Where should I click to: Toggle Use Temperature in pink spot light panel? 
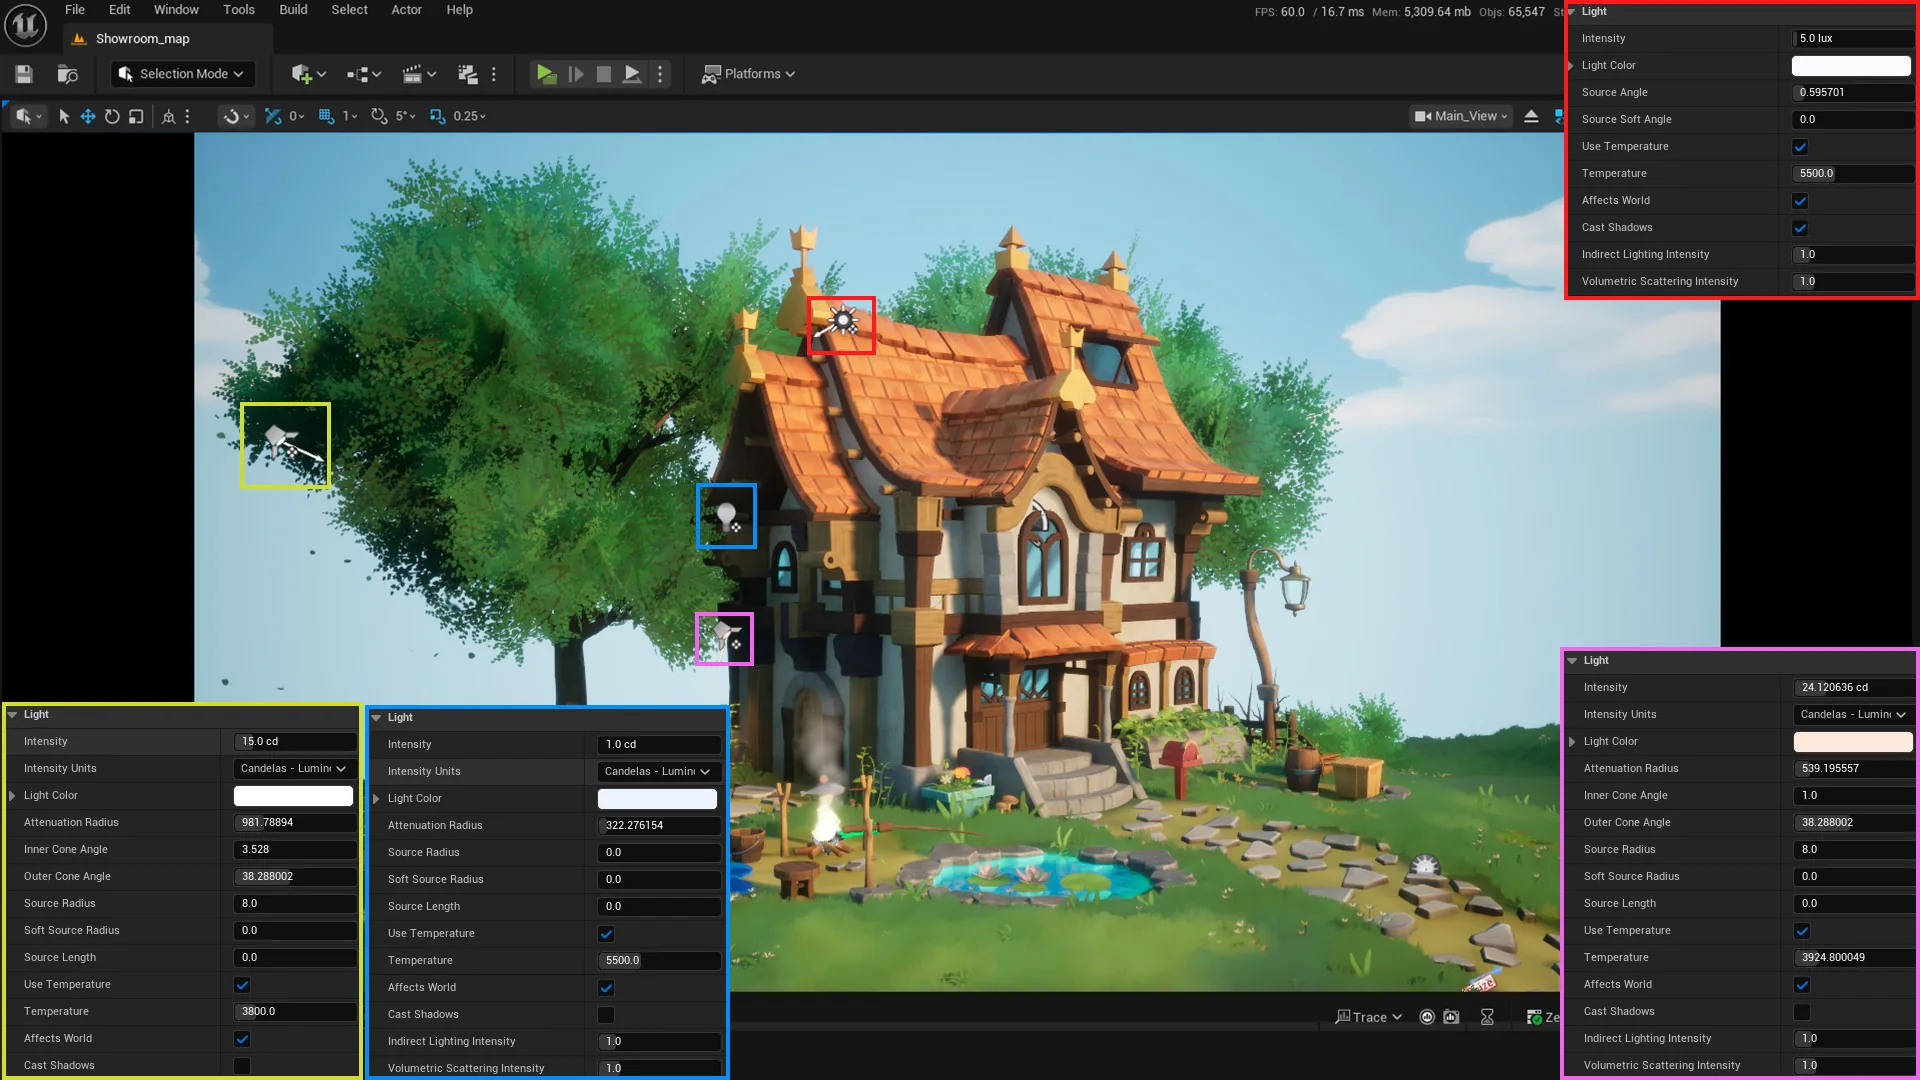1802,931
